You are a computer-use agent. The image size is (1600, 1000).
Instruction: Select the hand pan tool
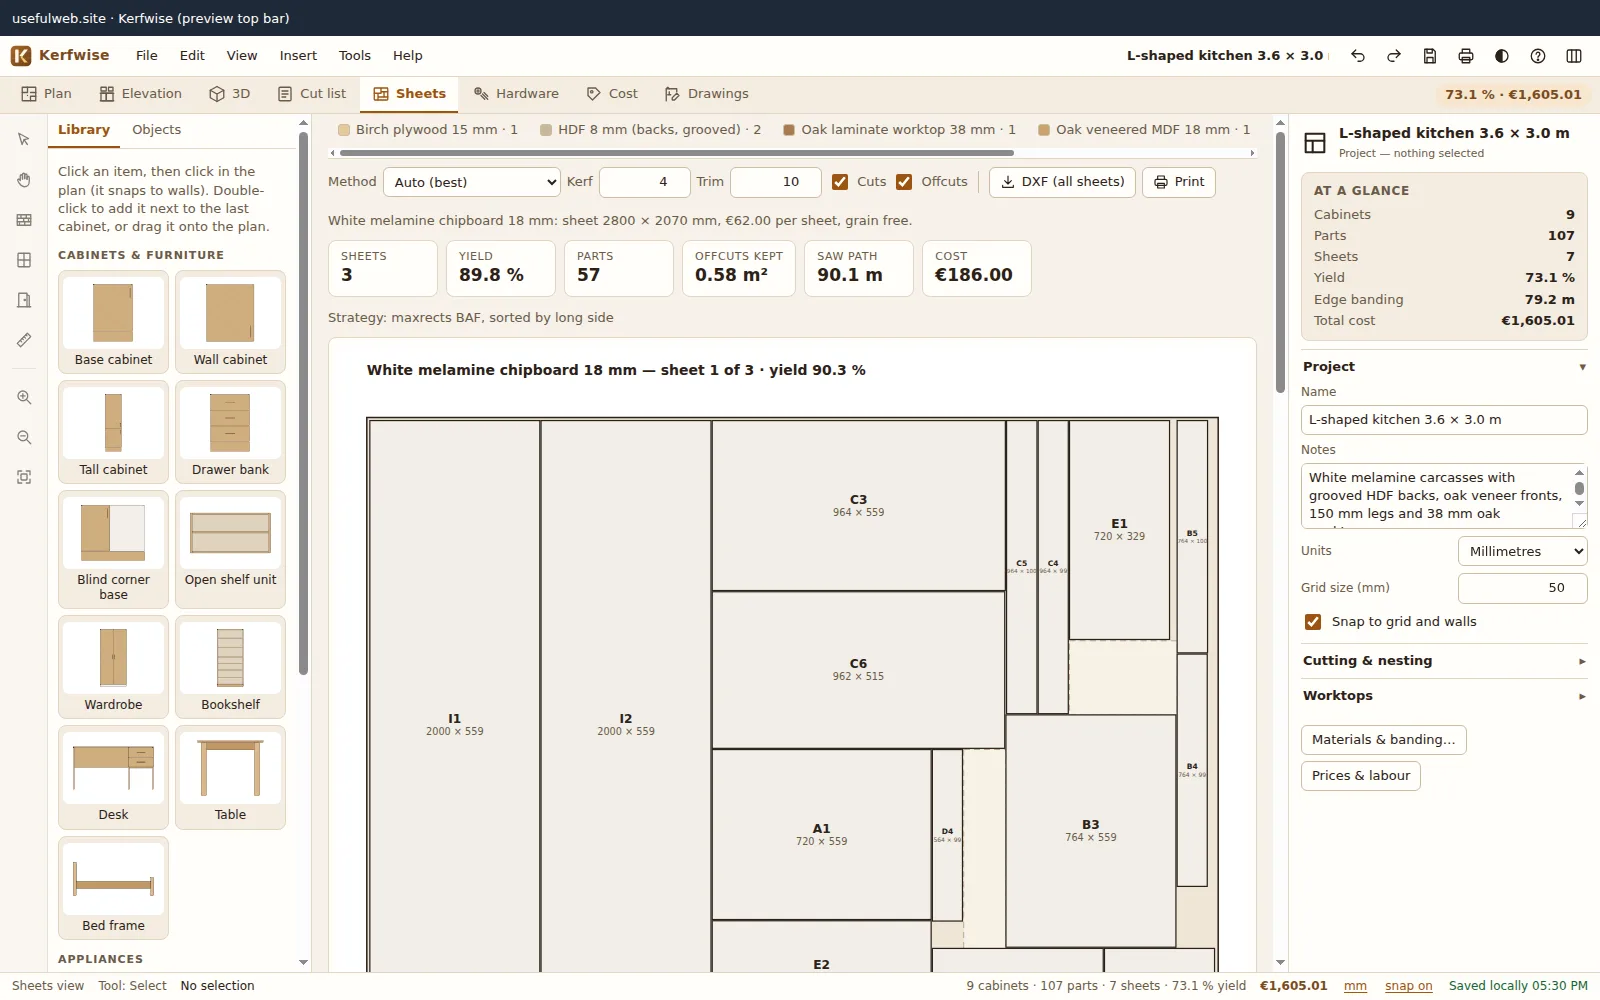24,180
